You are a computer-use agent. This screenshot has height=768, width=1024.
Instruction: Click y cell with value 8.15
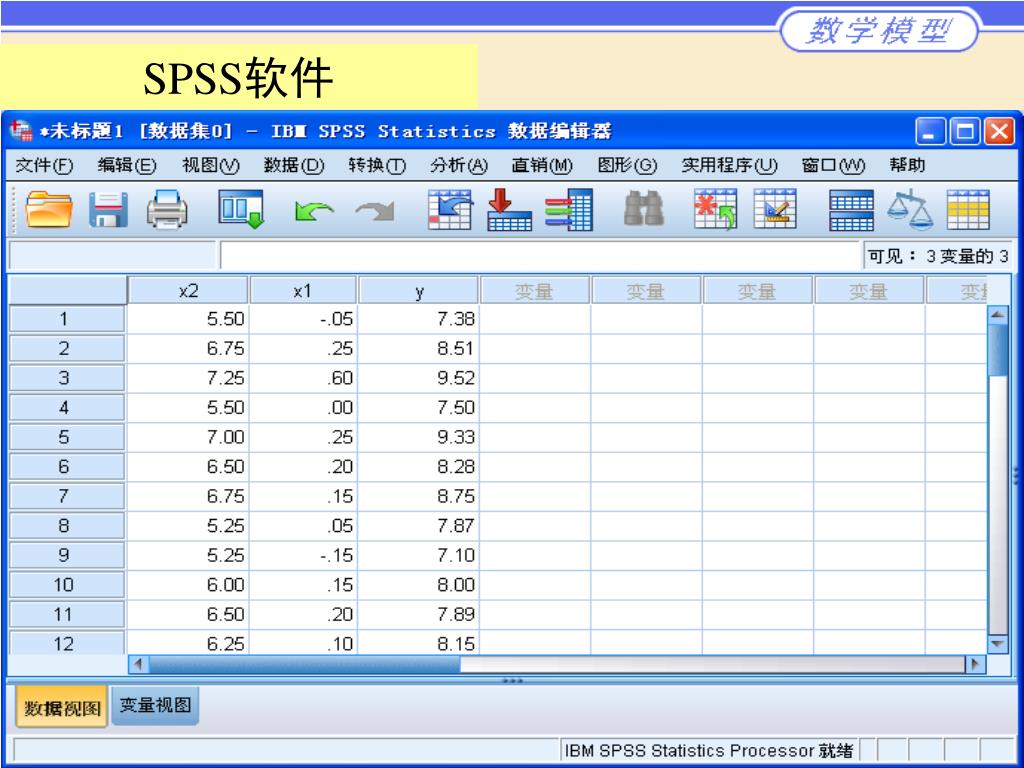(419, 643)
